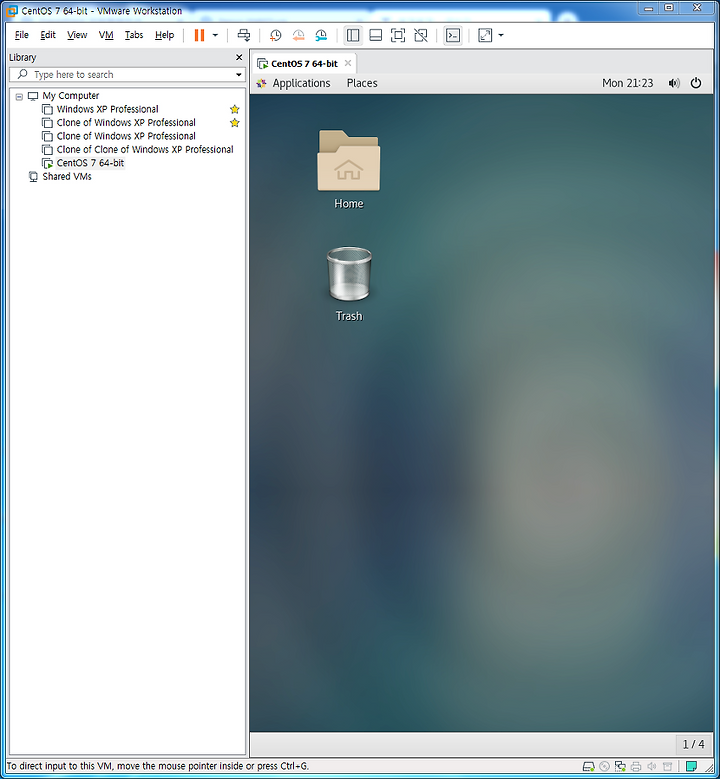This screenshot has width=720, height=779.
Task: Revert the VM to the previous snapshot
Action: point(298,35)
